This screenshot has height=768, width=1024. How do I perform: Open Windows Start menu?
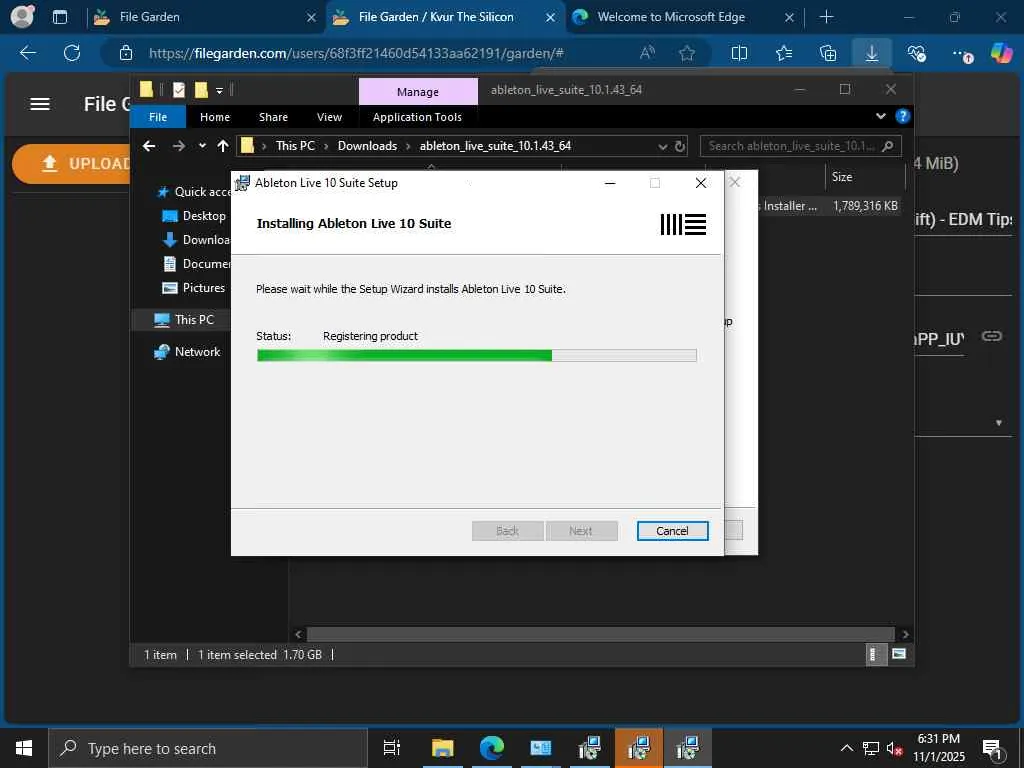[x=24, y=748]
